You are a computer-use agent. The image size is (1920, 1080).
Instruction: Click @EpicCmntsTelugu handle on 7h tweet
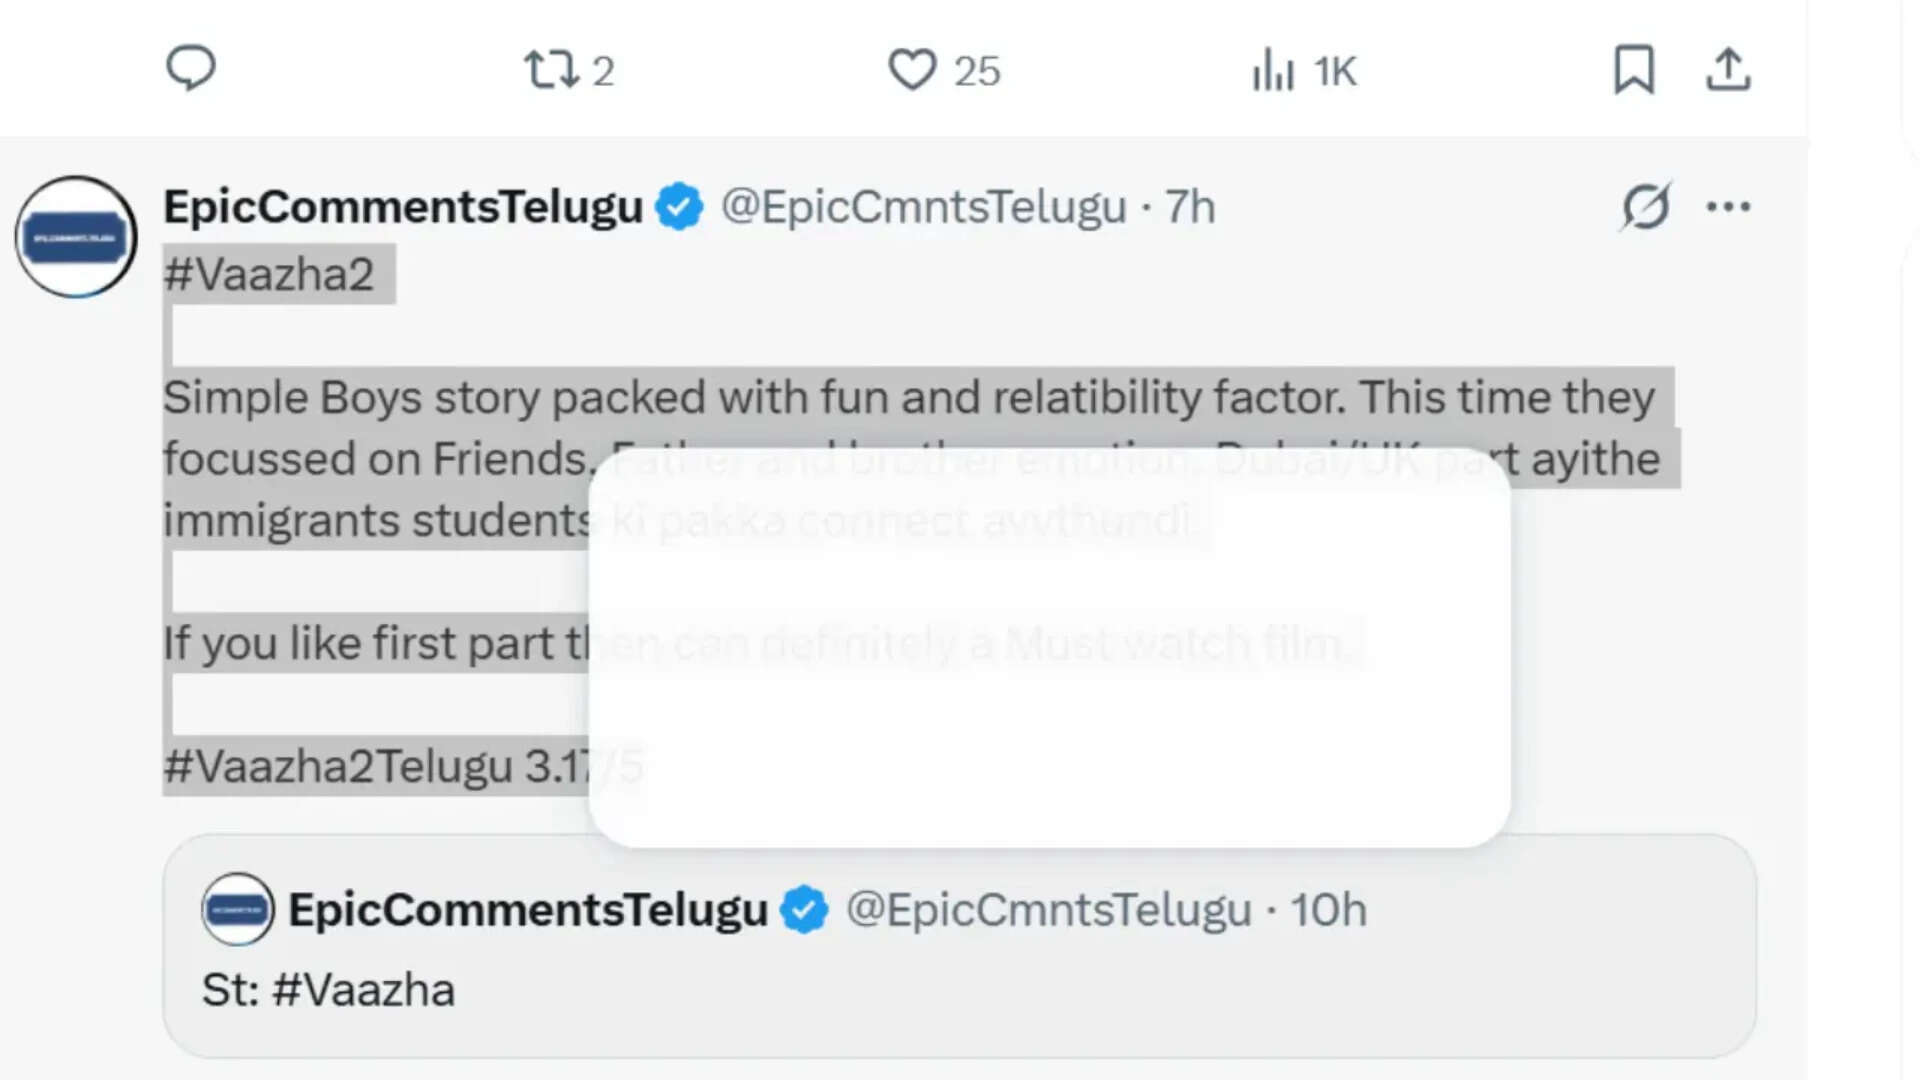pos(923,207)
